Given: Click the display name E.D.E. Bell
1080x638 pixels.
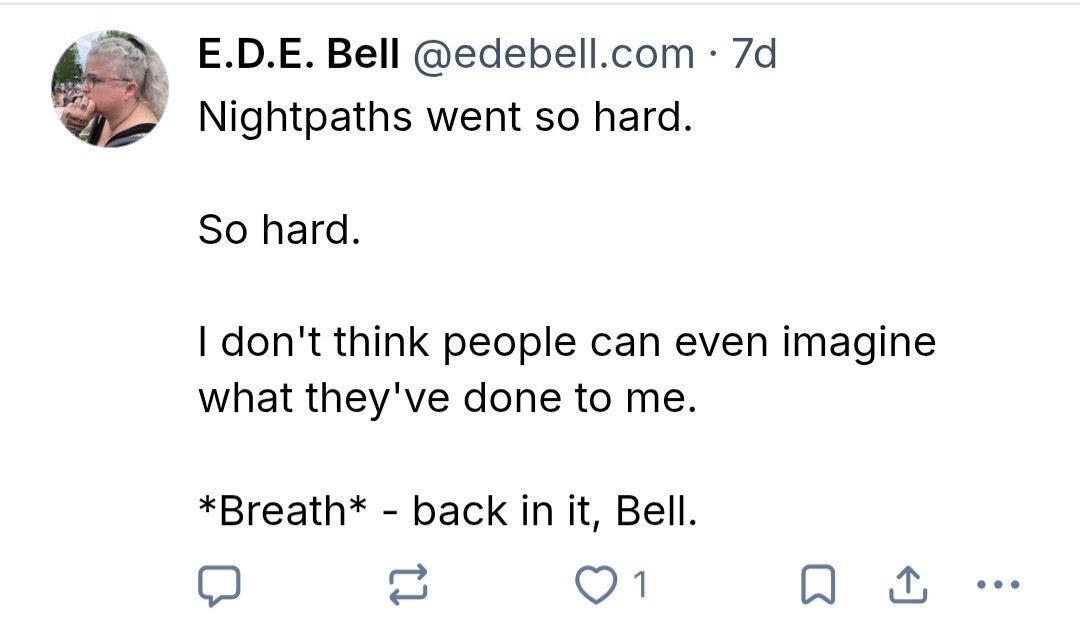Looking at the screenshot, I should [x=299, y=54].
